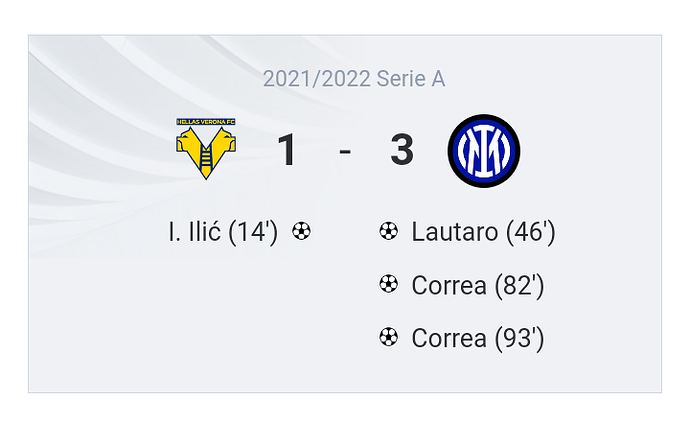Click the Hellas Verona FC club crest

206,149
